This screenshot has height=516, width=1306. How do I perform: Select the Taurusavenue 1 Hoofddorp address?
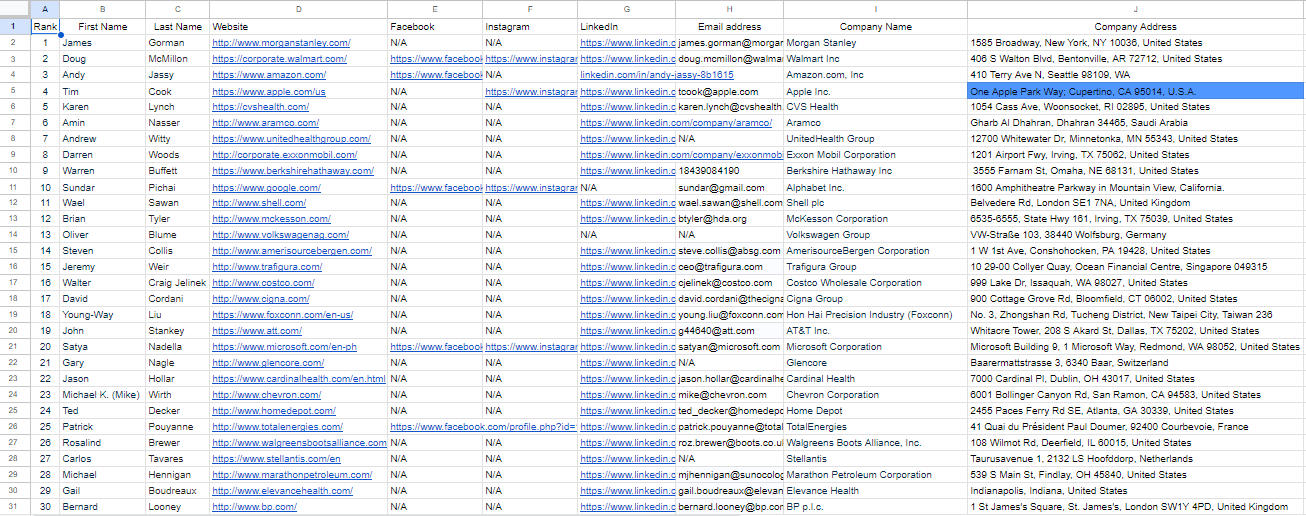[x=1135, y=459]
